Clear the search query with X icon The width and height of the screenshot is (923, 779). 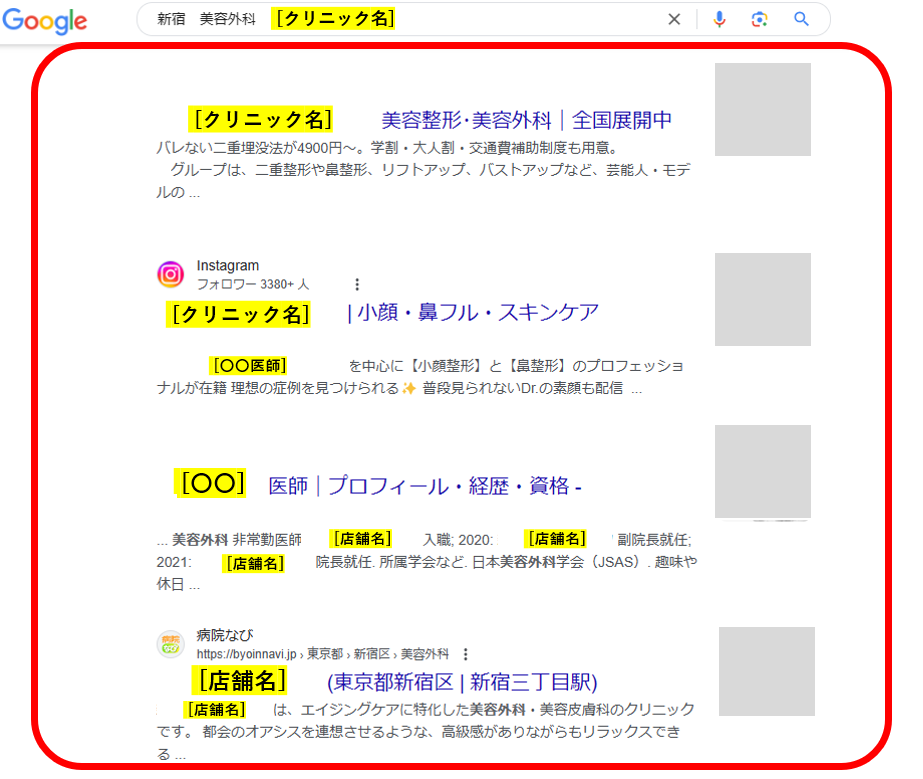(674, 19)
